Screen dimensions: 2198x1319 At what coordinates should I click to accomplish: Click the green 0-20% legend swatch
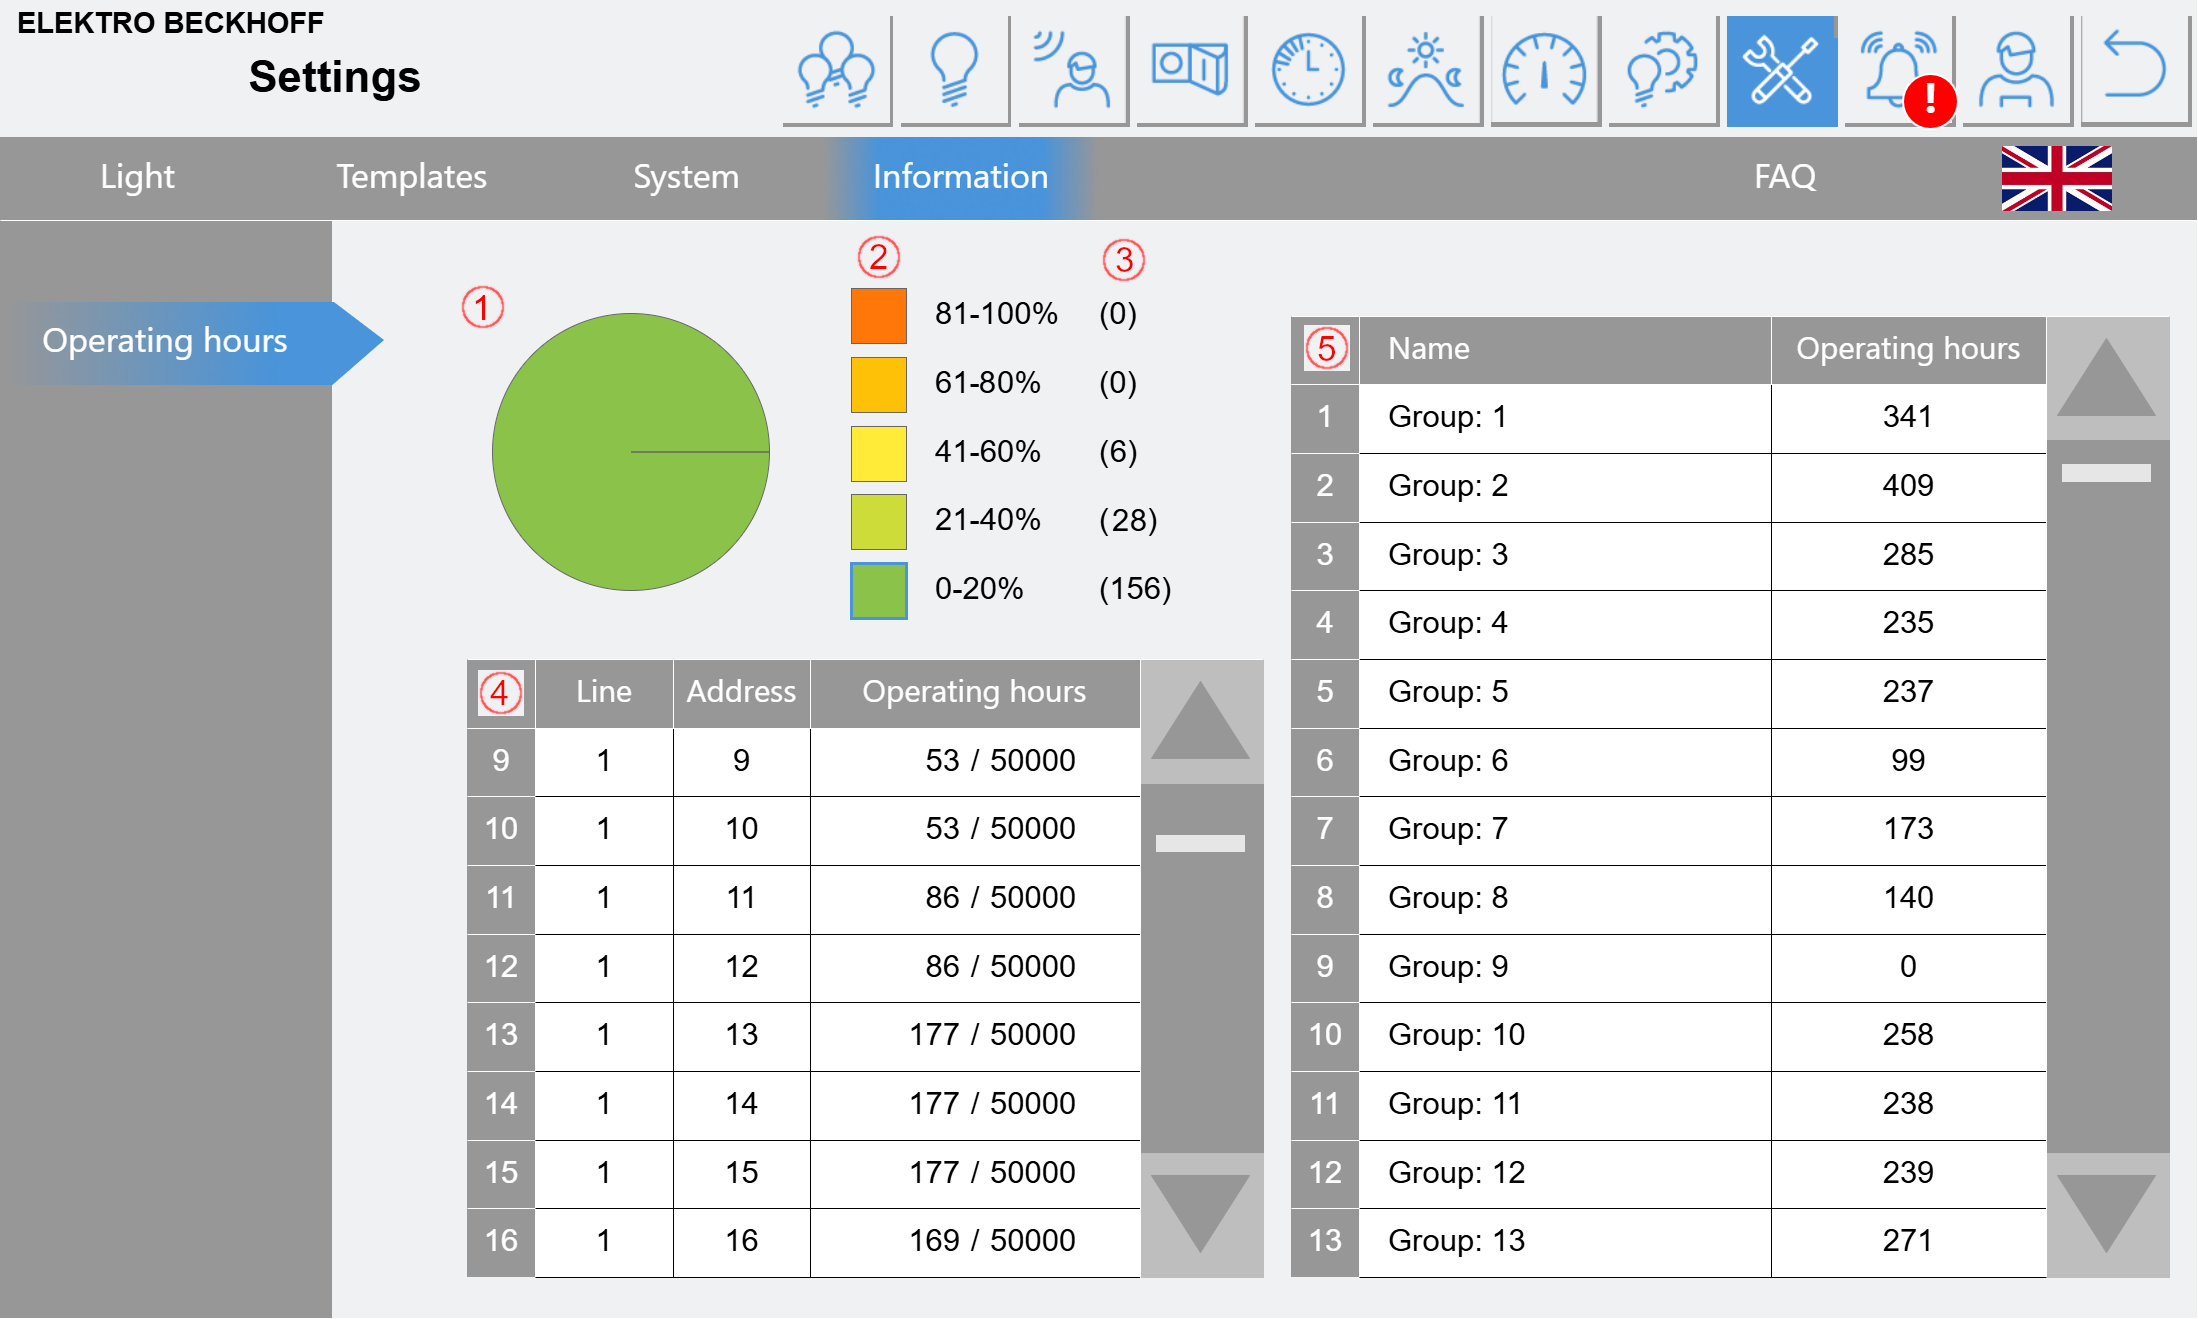pyautogui.click(x=878, y=590)
